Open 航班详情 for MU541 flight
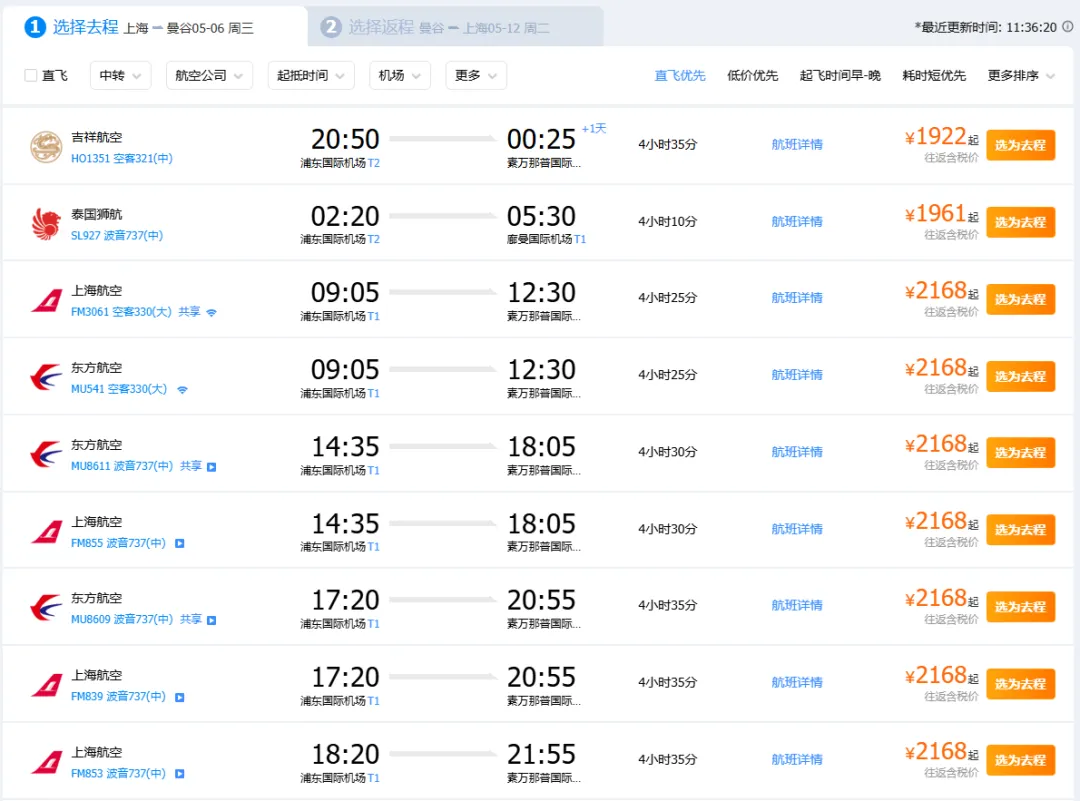This screenshot has height=801, width=1080. click(797, 375)
